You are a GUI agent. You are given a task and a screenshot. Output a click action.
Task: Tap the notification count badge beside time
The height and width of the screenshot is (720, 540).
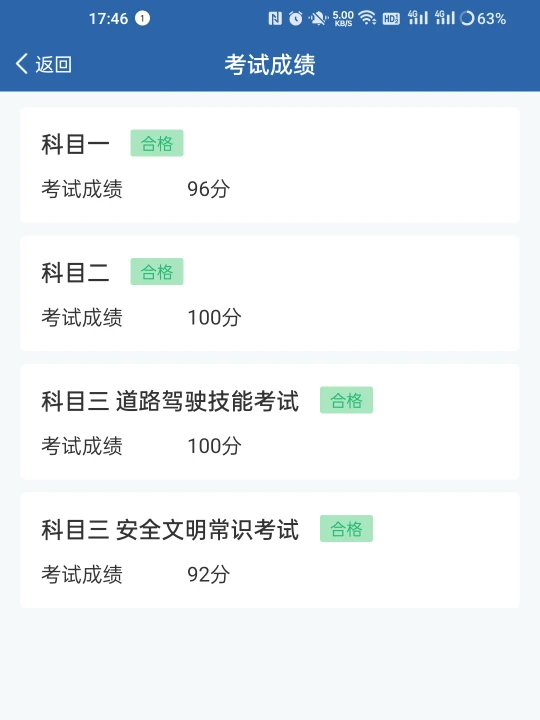[142, 18]
